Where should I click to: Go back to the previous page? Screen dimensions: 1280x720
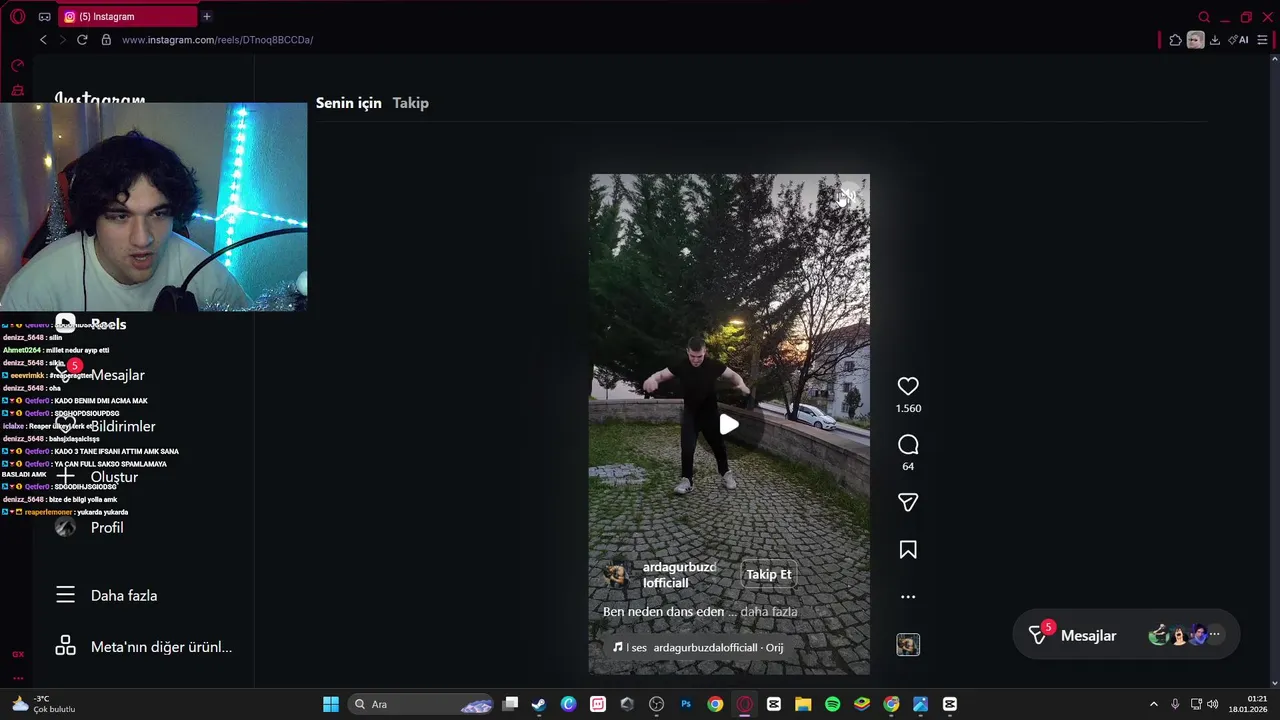(x=43, y=40)
